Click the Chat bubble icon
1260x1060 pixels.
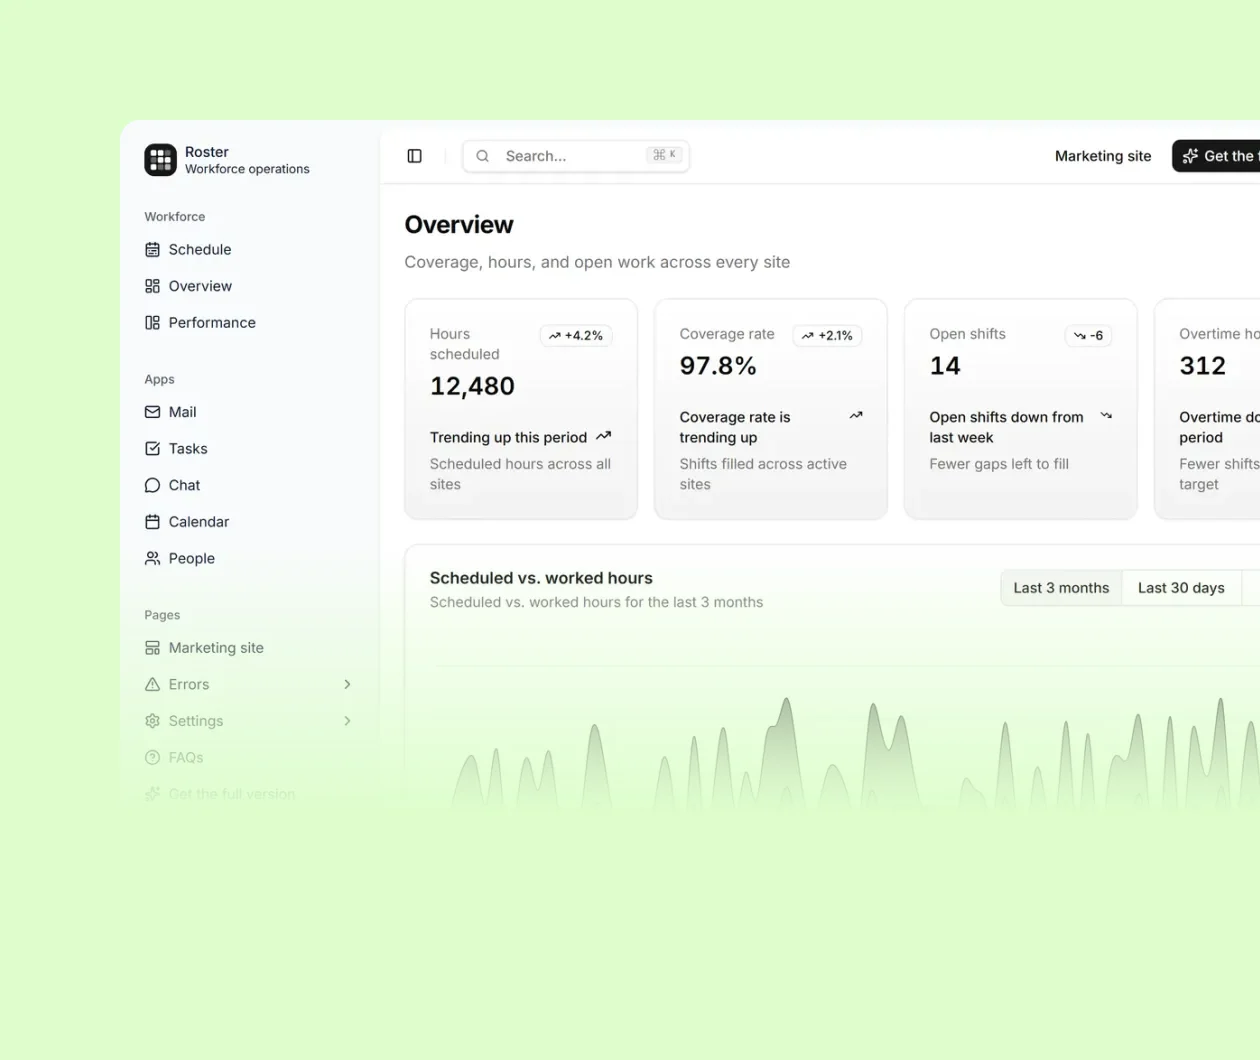pos(152,485)
